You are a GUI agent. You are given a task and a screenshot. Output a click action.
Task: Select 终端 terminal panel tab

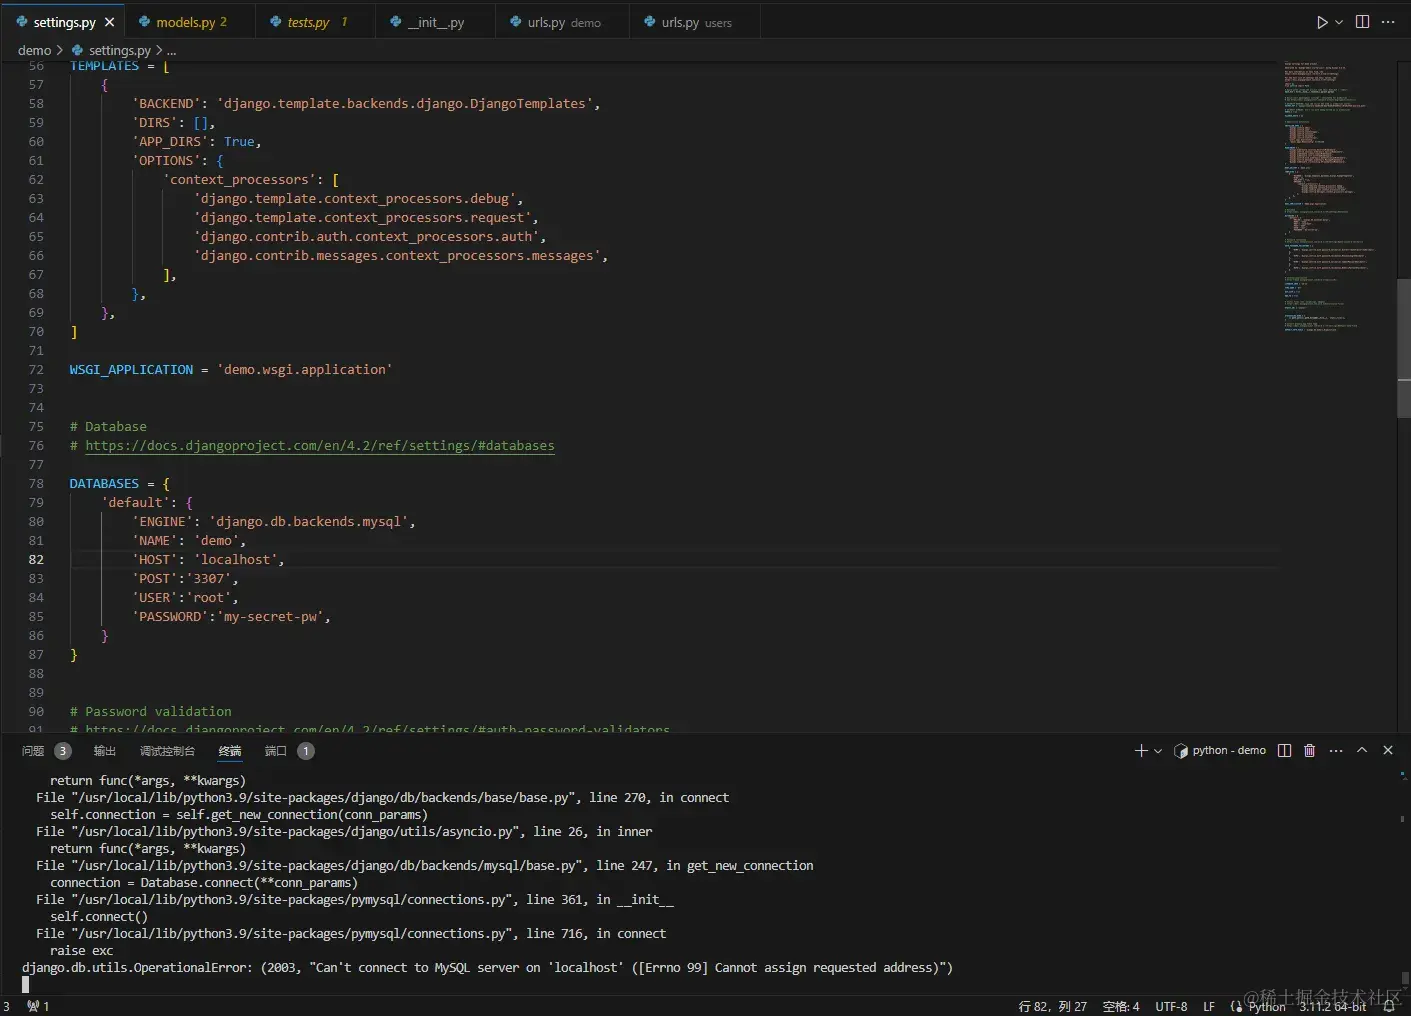pos(230,751)
